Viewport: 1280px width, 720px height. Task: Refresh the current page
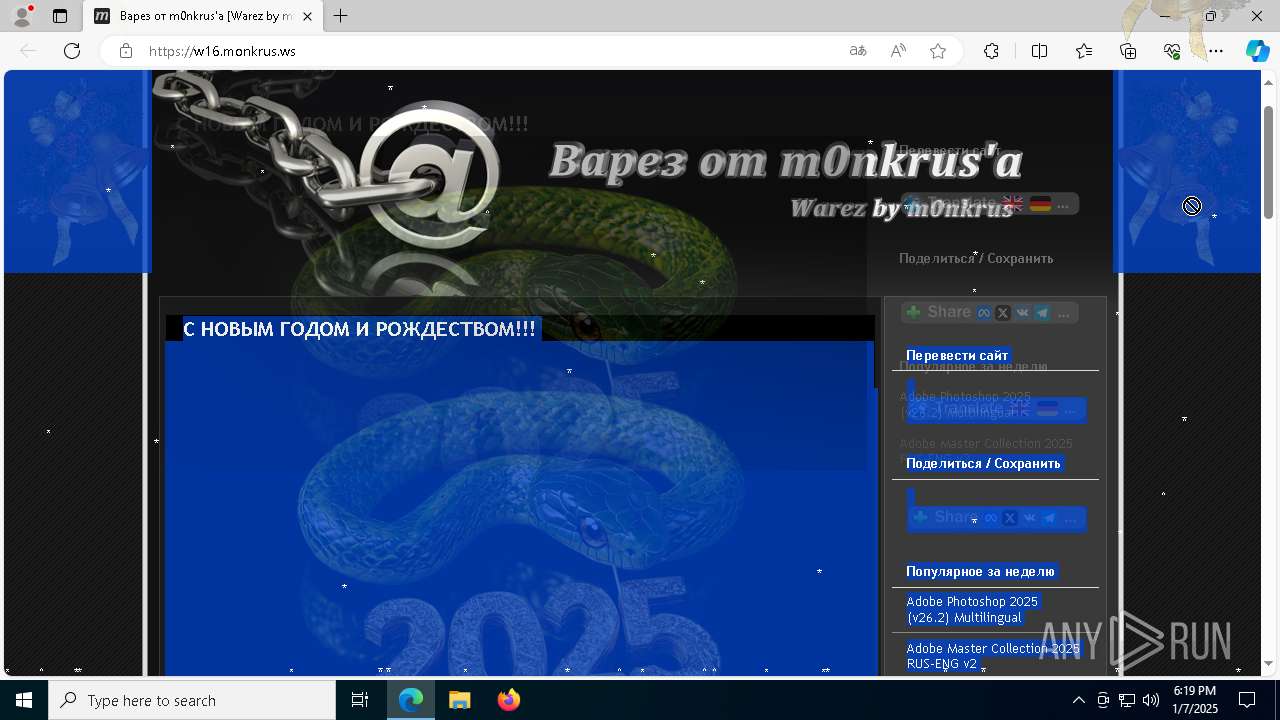tap(72, 51)
